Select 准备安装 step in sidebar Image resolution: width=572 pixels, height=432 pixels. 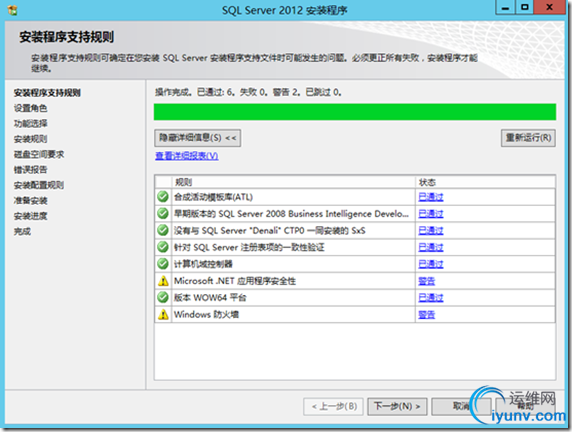click(30, 200)
